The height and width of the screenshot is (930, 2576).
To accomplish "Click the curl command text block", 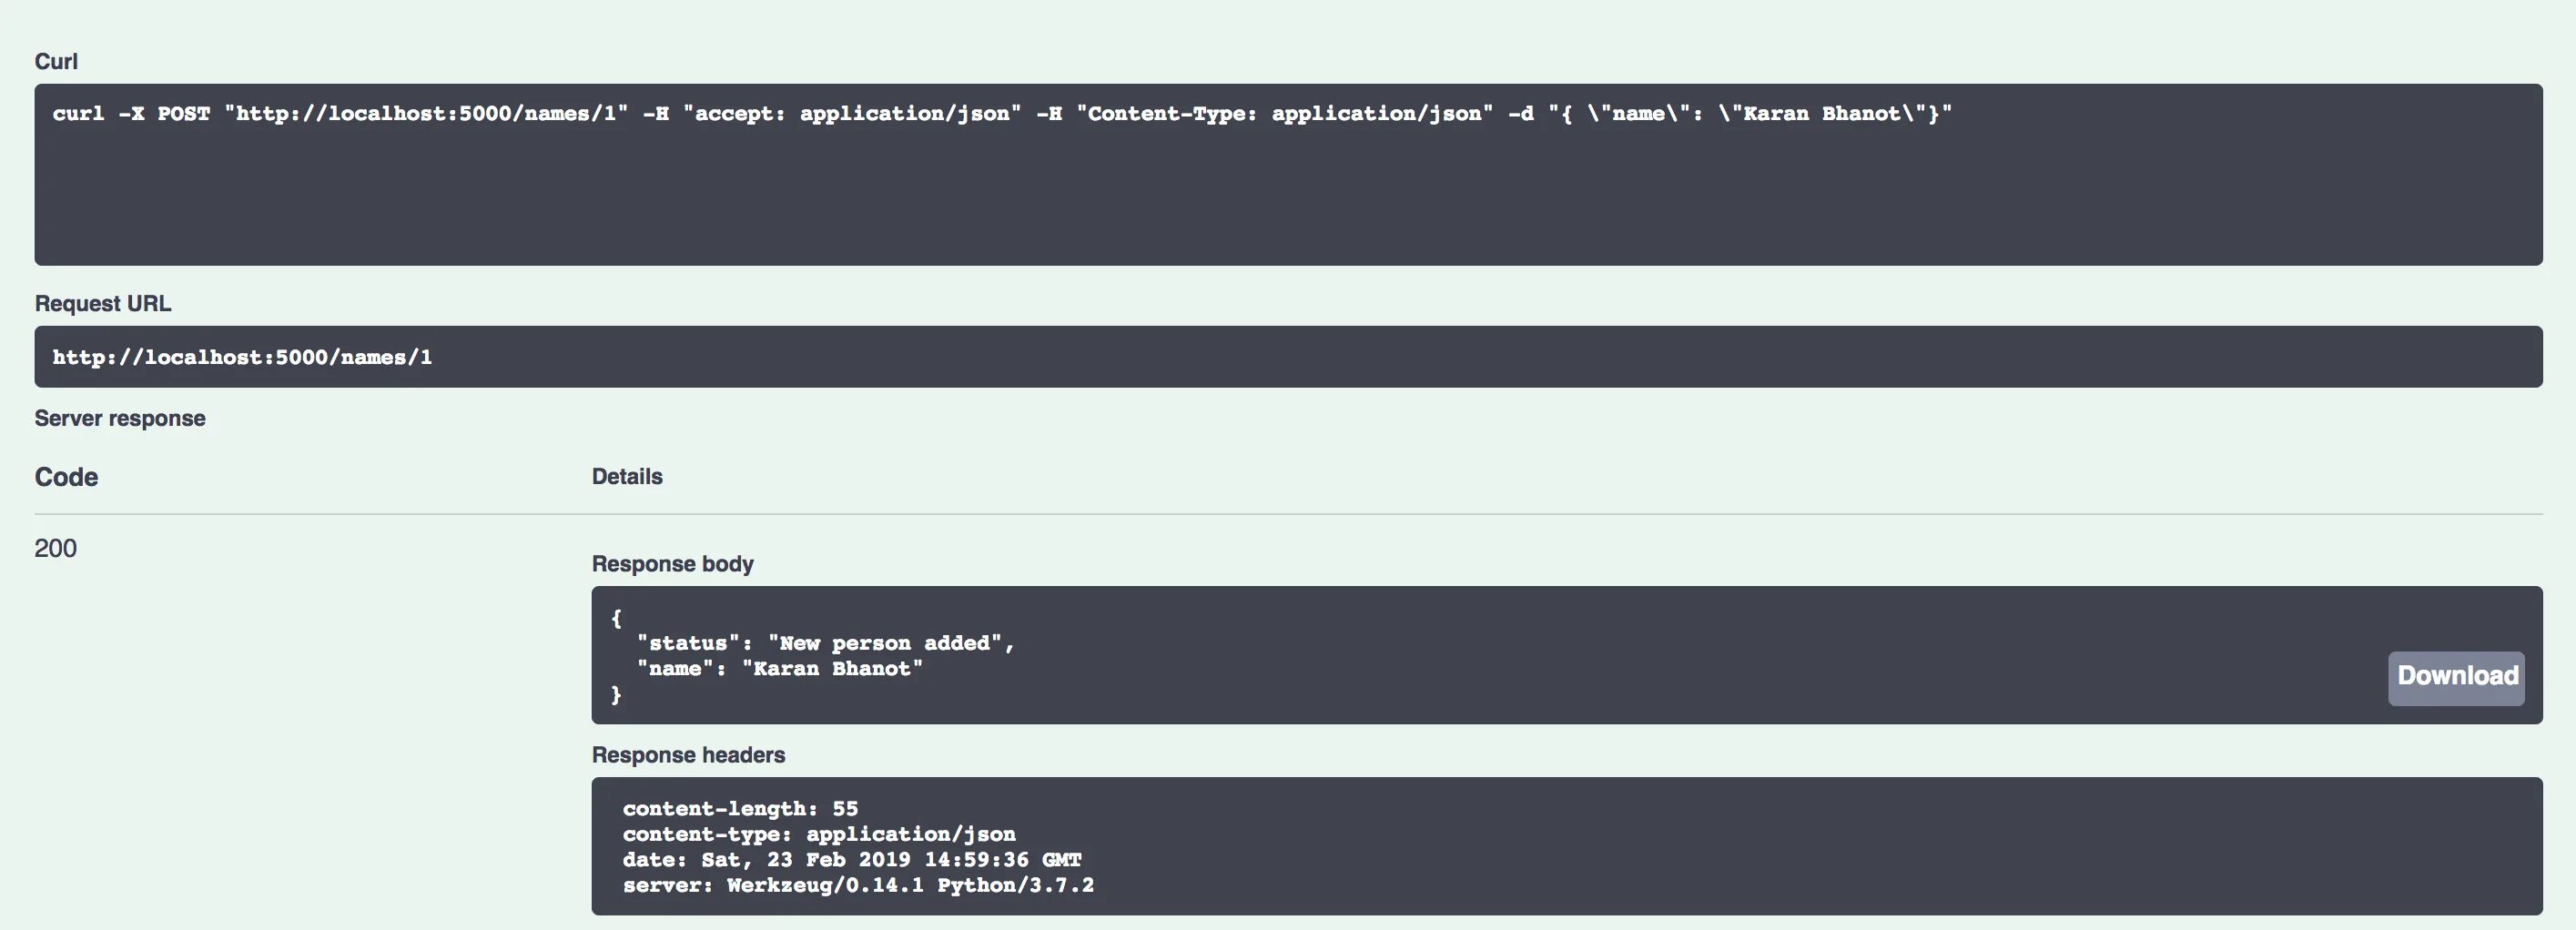I will pyautogui.click(x=1288, y=174).
